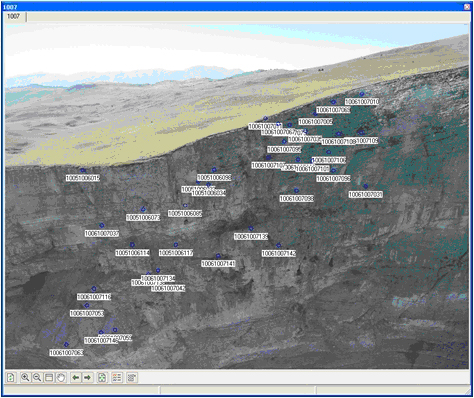The image size is (474, 398).
Task: Select marker above label 10061007139
Action: [x=251, y=228]
